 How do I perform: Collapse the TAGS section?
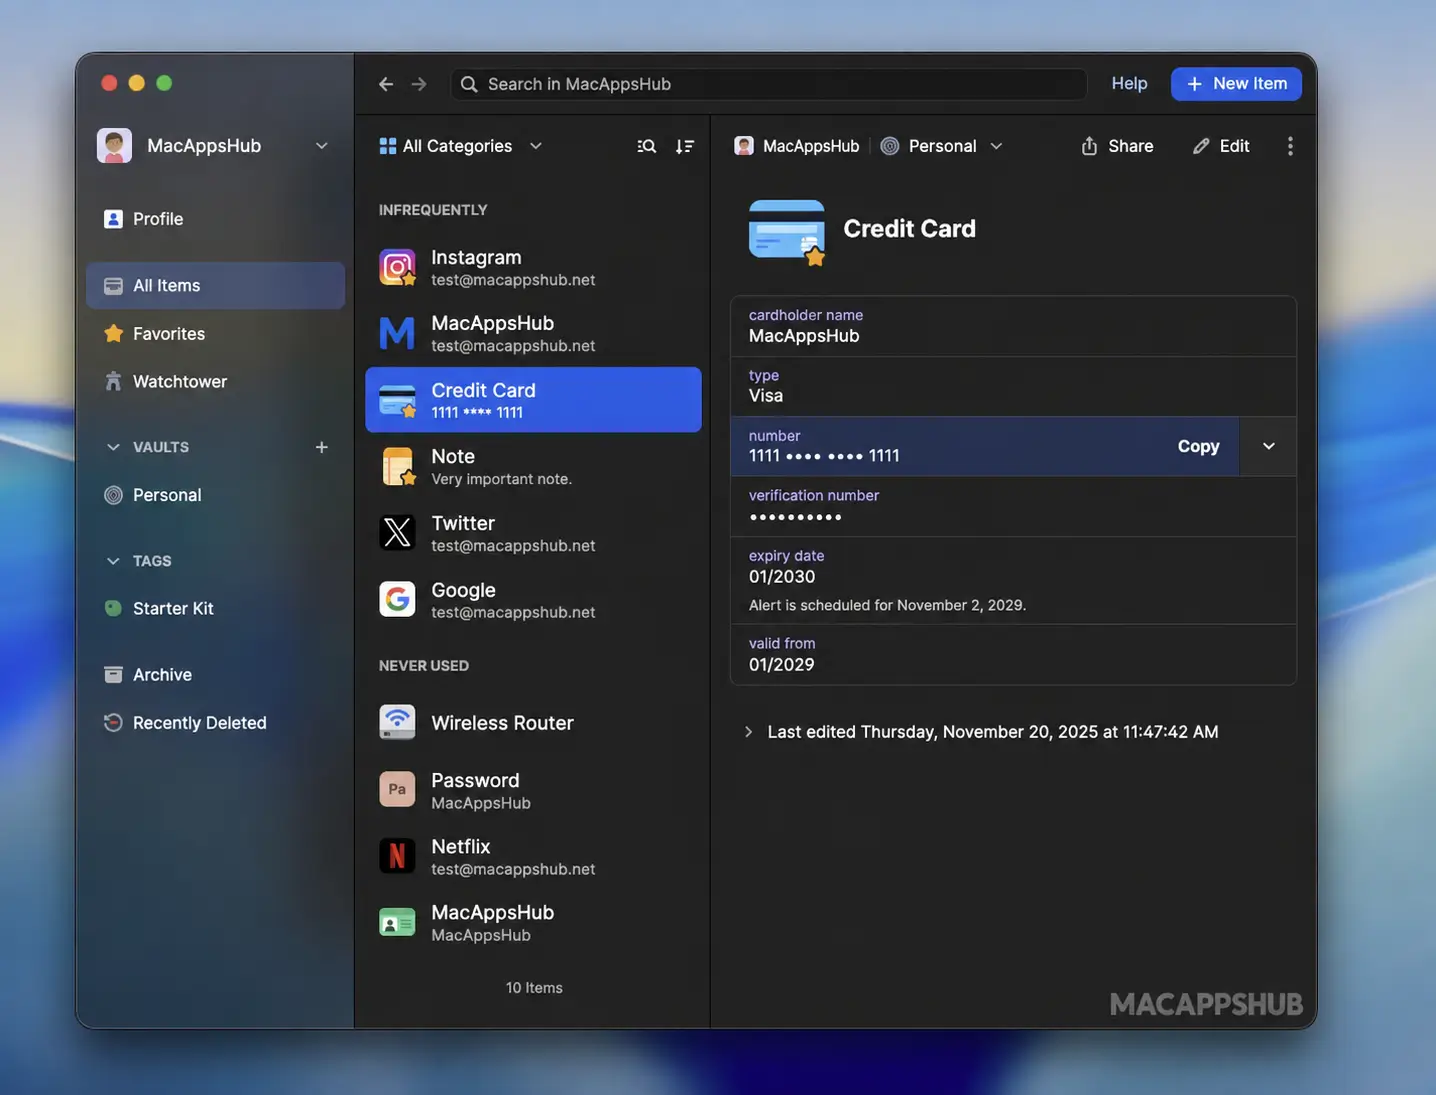coord(113,561)
